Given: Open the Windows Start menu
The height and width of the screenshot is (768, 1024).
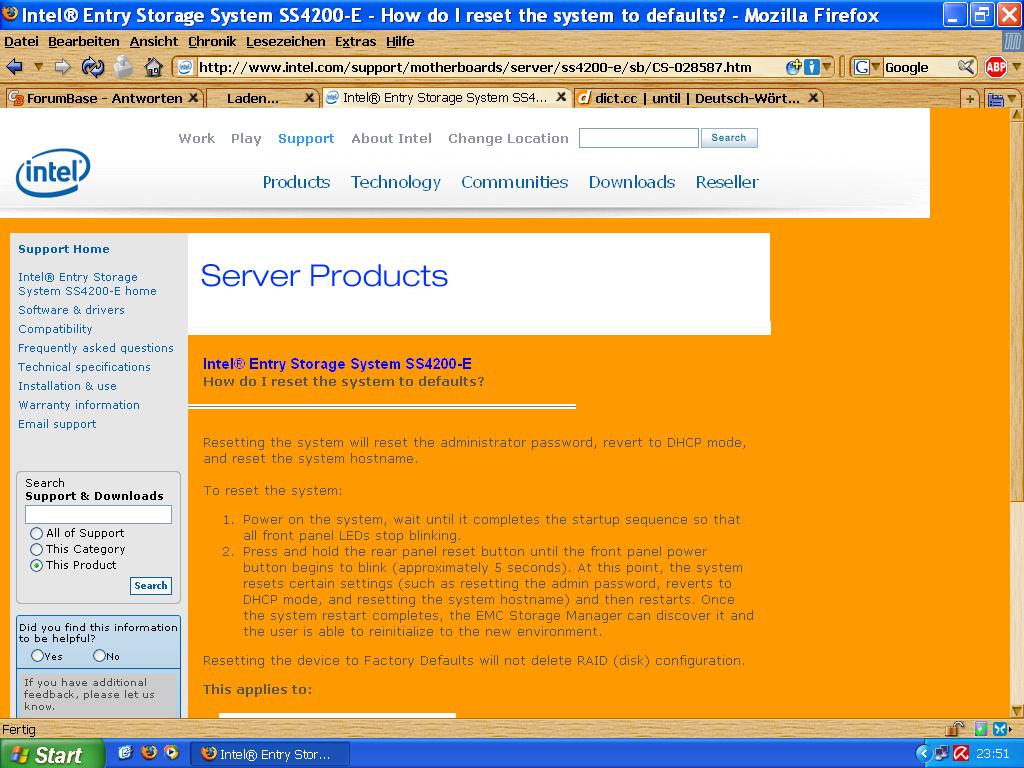Looking at the screenshot, I should 51,754.
